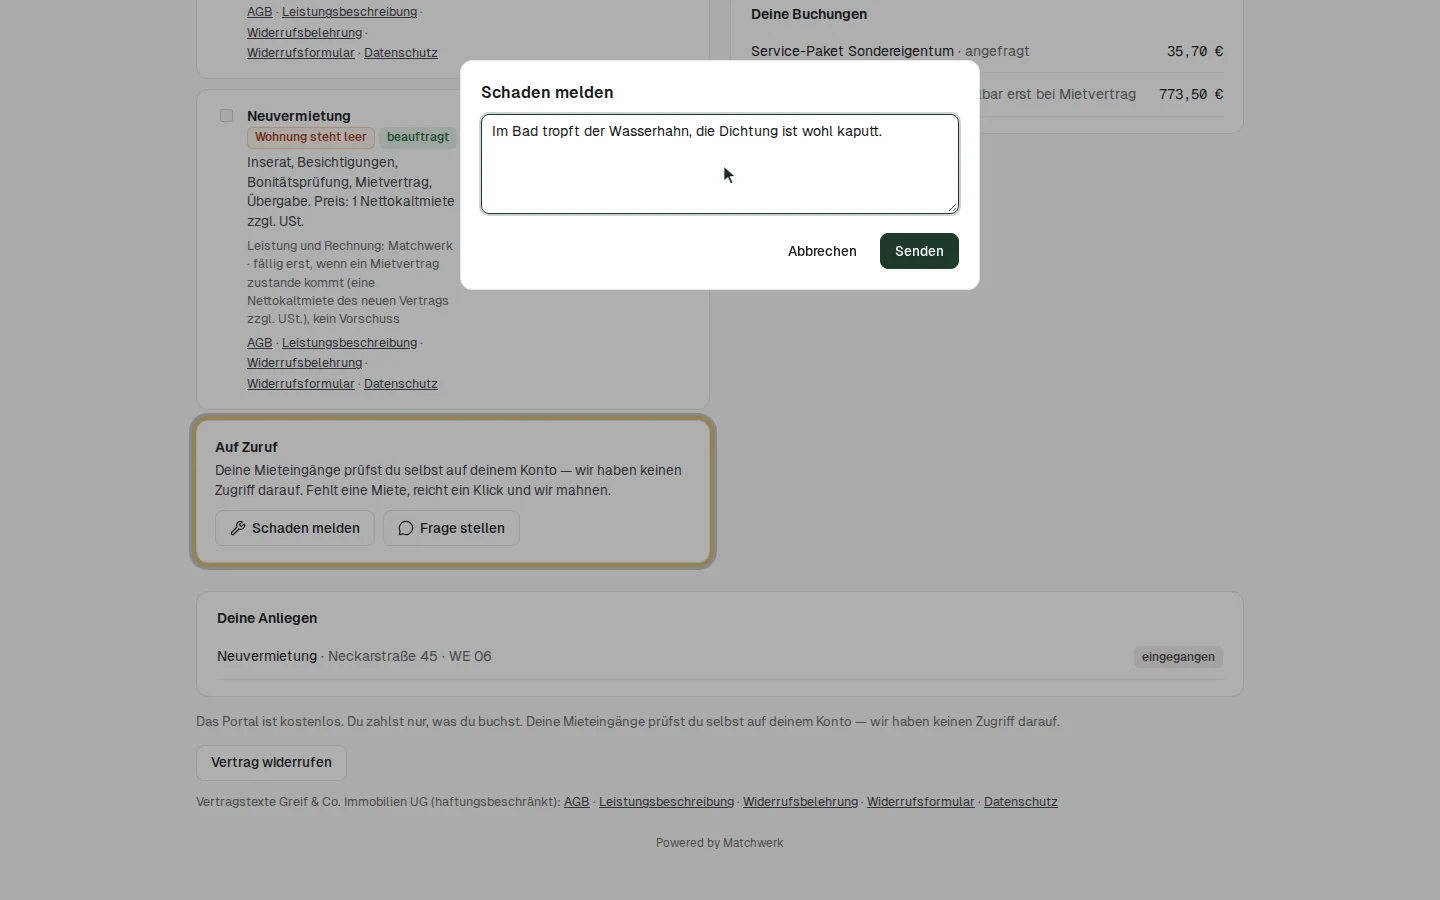Open the Schaden melden button under Auf Zuruf
Screen dimensions: 1440x900
(x=295, y=528)
